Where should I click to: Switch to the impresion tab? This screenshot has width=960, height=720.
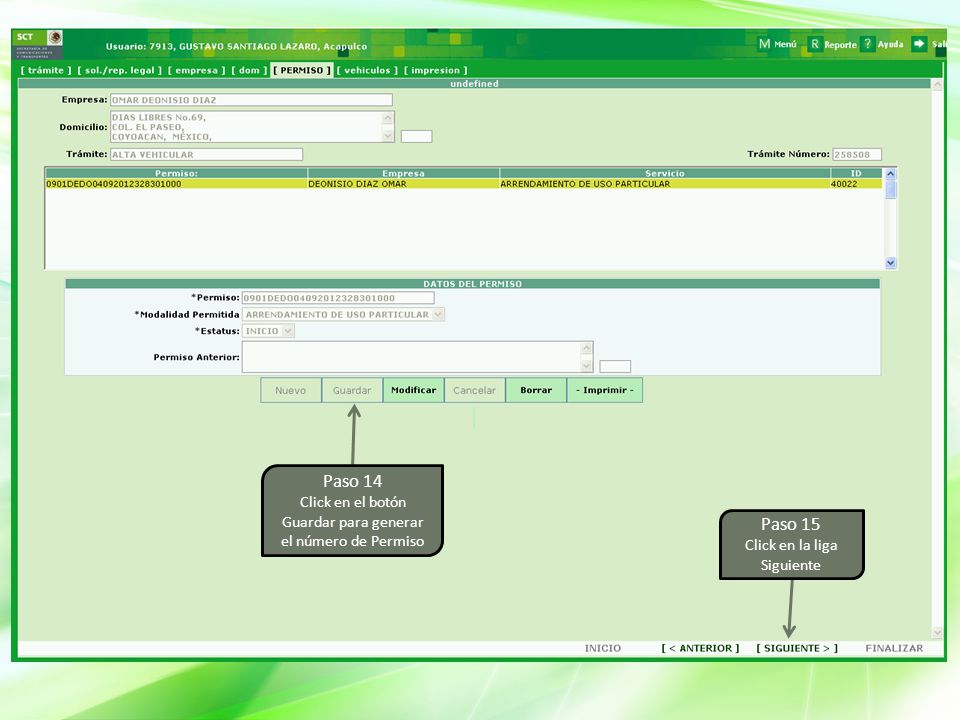coord(435,70)
